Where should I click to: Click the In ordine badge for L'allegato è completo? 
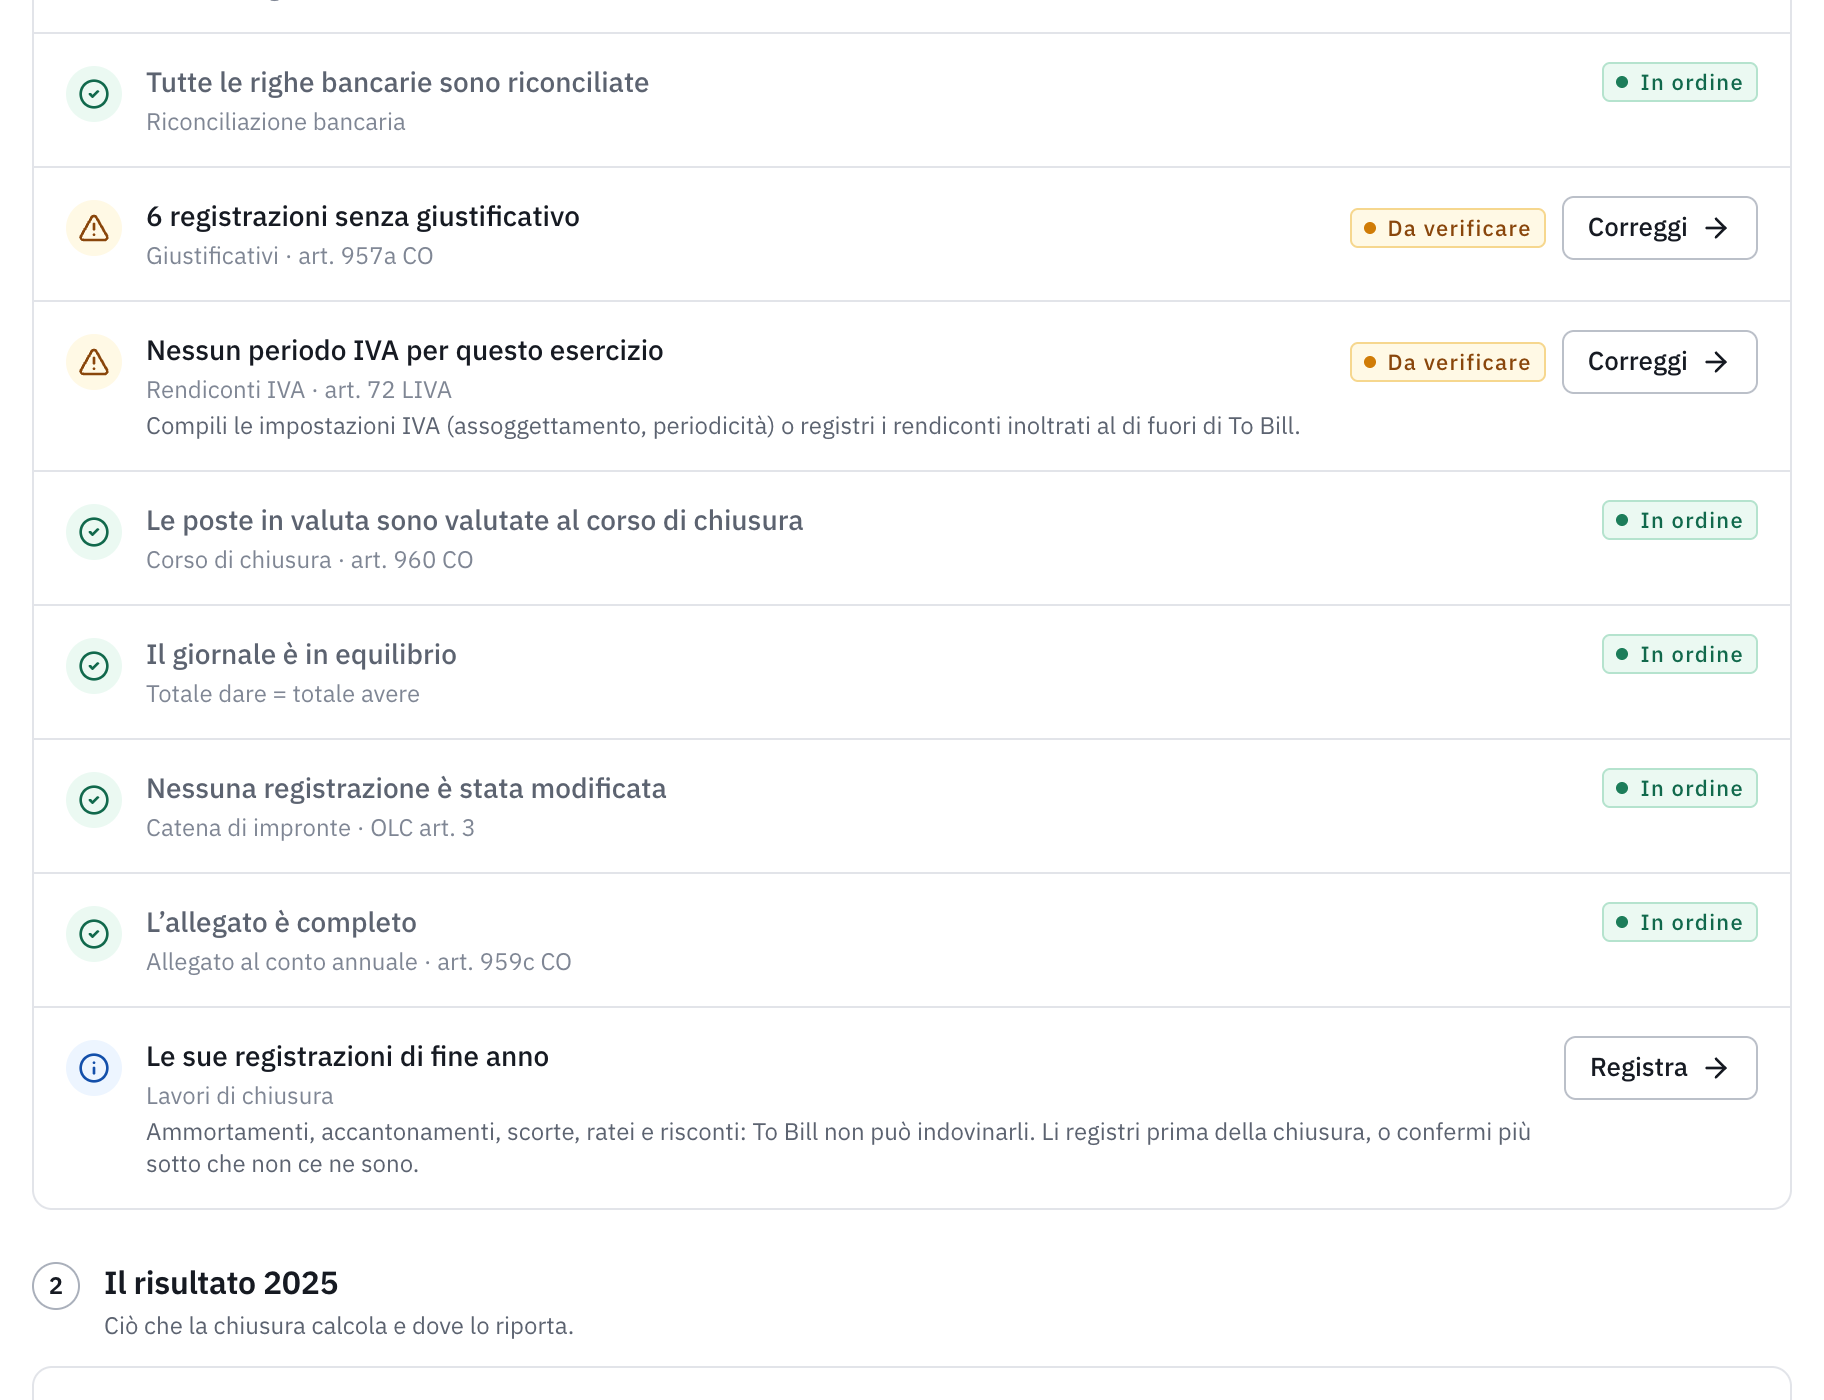pyautogui.click(x=1679, y=922)
